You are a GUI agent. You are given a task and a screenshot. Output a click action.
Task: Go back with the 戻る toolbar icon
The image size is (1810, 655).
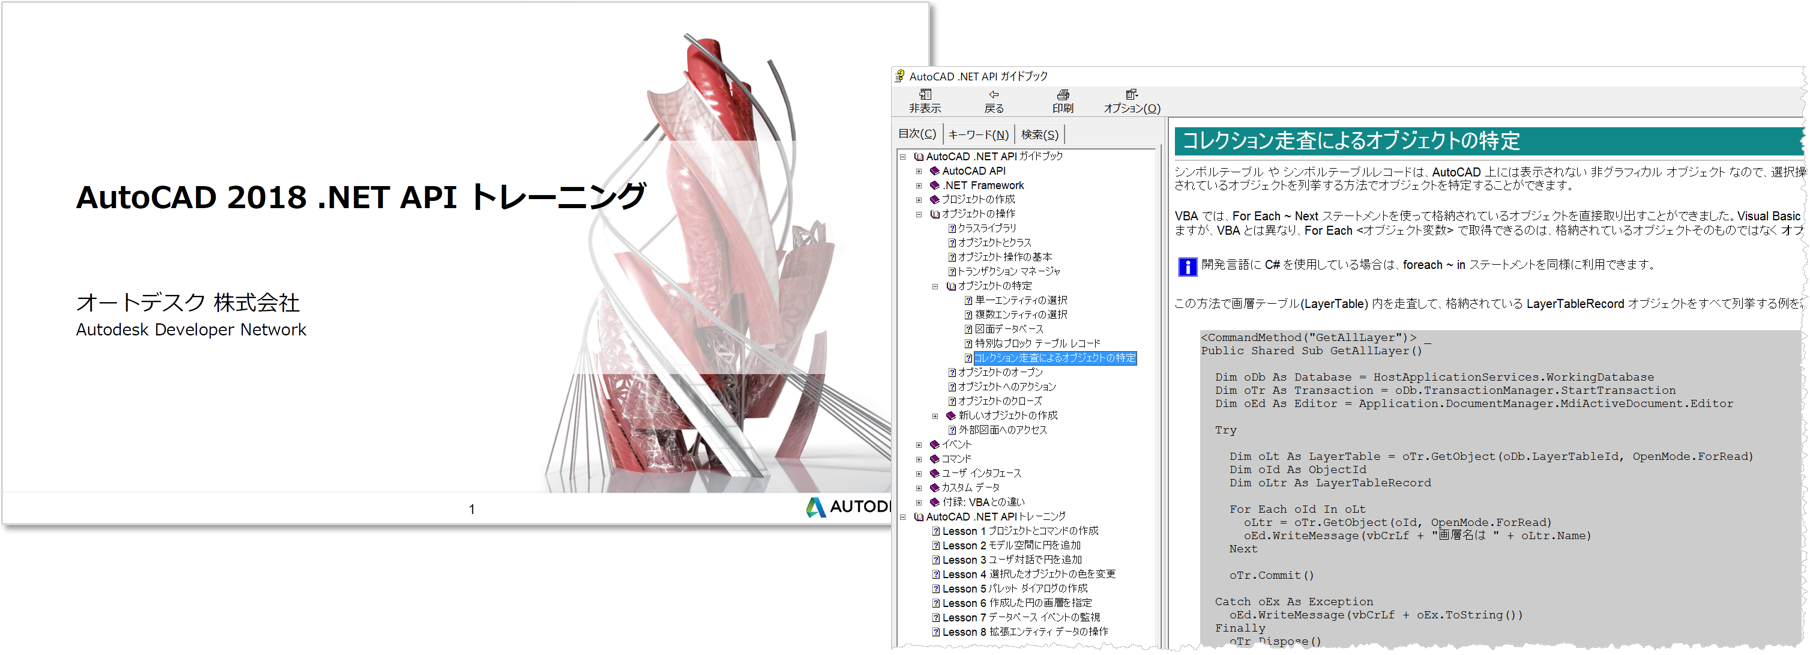(x=994, y=95)
